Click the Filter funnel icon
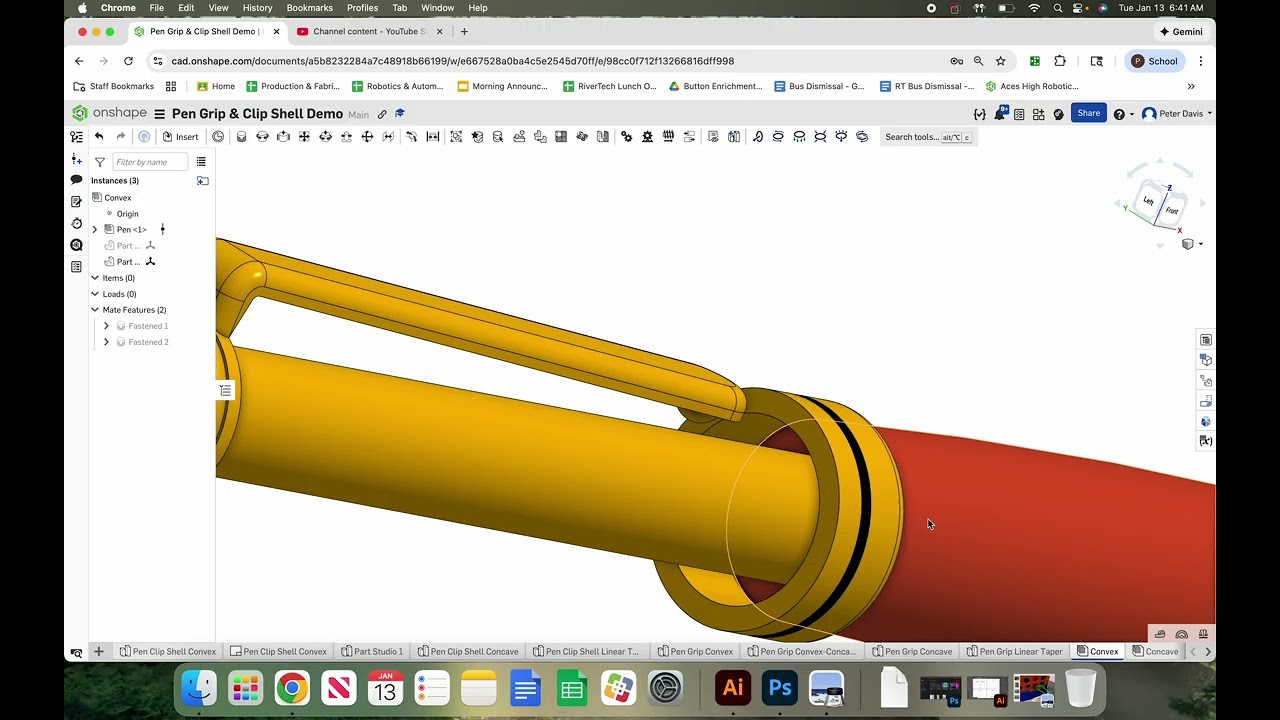 click(x=100, y=162)
